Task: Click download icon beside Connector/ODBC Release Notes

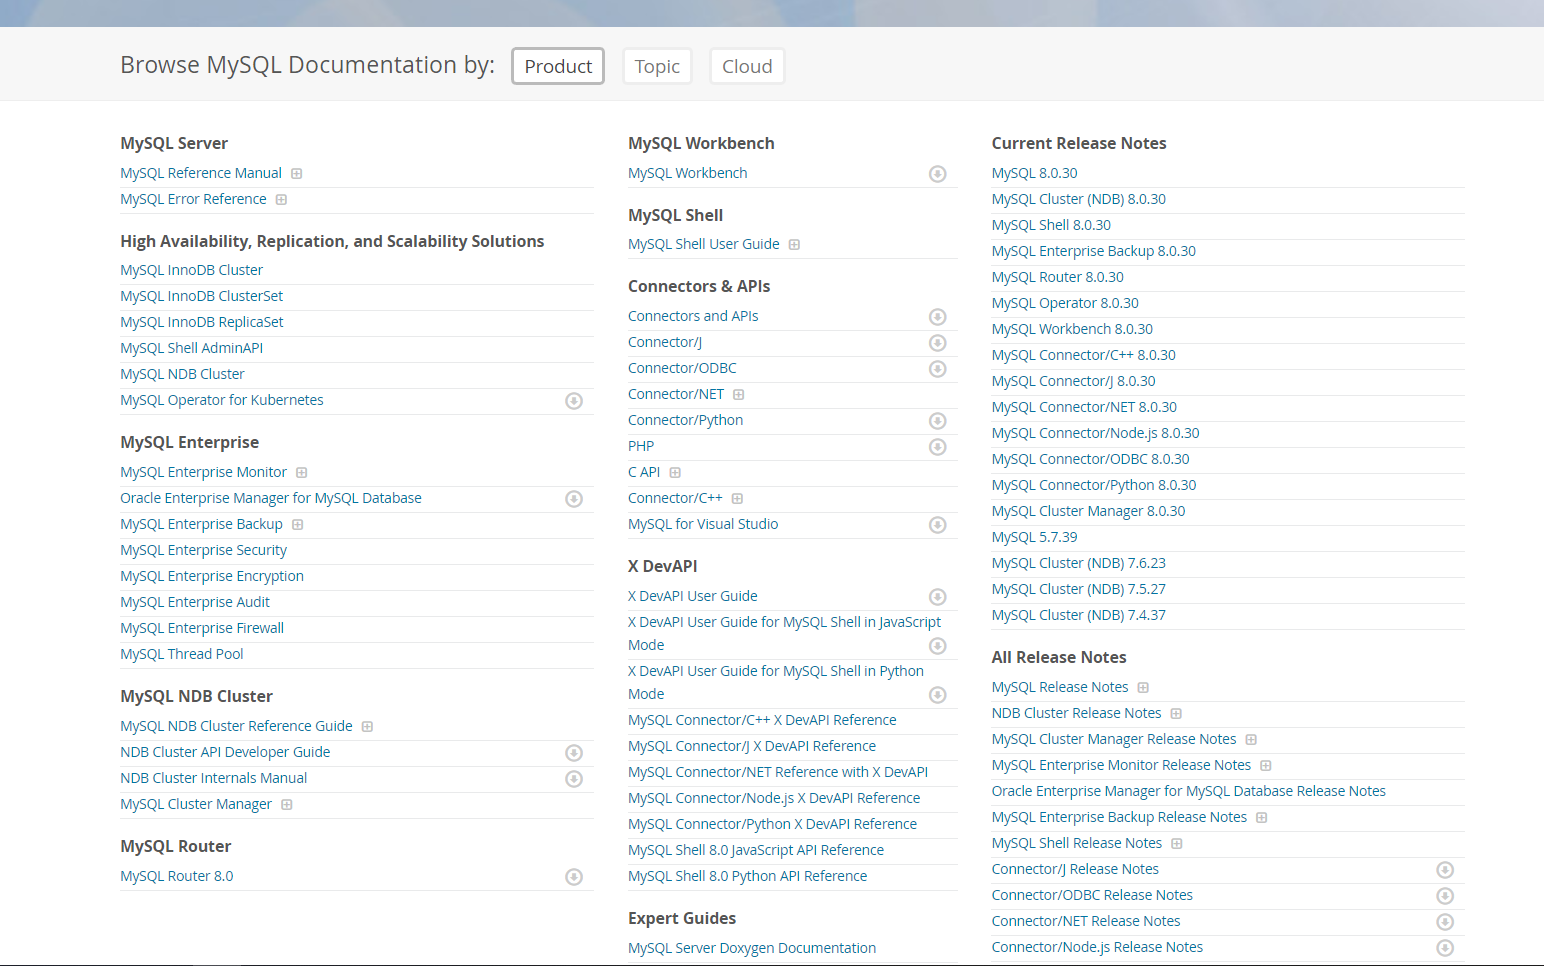Action: click(1444, 896)
